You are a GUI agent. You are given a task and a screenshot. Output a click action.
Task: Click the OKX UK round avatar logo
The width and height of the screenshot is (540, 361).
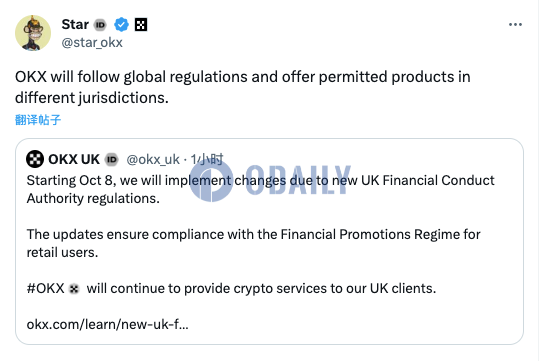click(x=35, y=159)
